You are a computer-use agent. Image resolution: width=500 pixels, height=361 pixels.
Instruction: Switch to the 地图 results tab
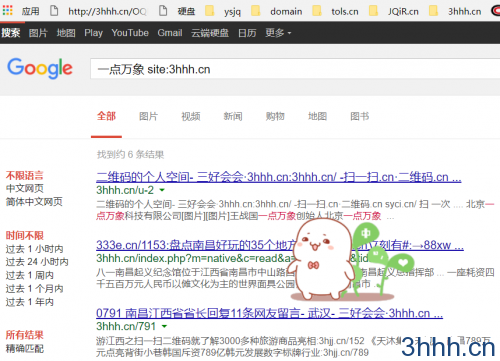pyautogui.click(x=317, y=116)
